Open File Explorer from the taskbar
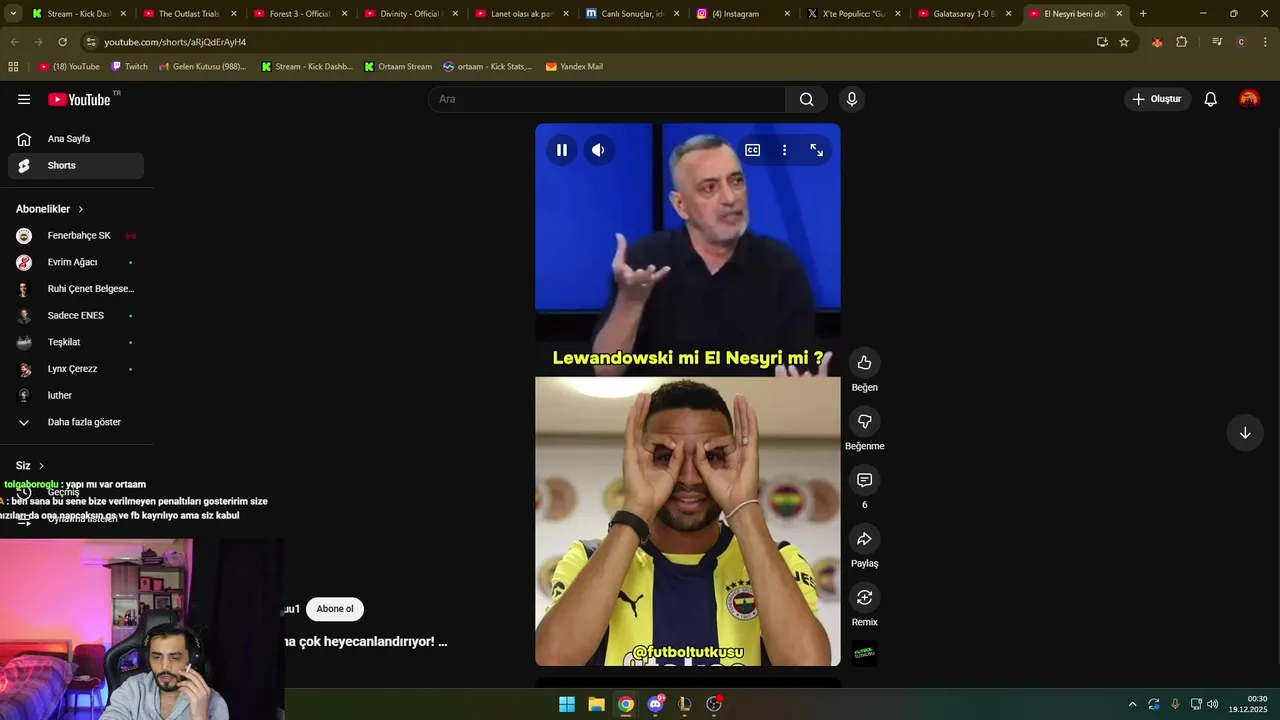 click(x=596, y=704)
